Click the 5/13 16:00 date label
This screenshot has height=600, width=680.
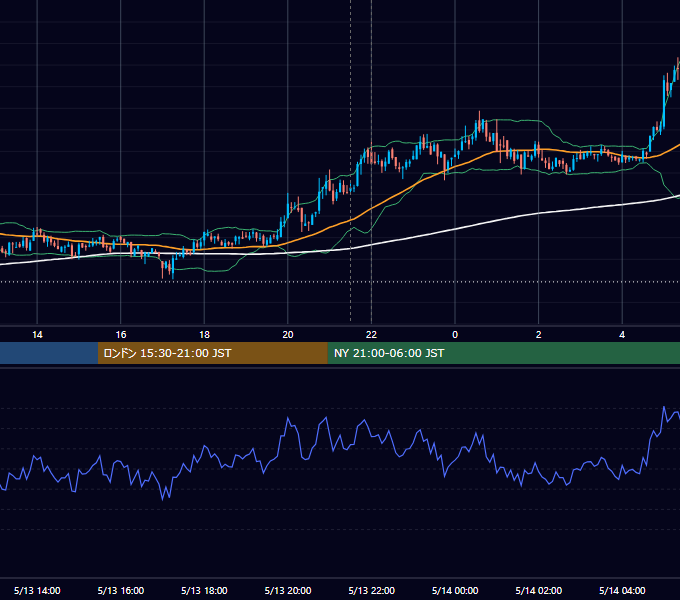121,590
